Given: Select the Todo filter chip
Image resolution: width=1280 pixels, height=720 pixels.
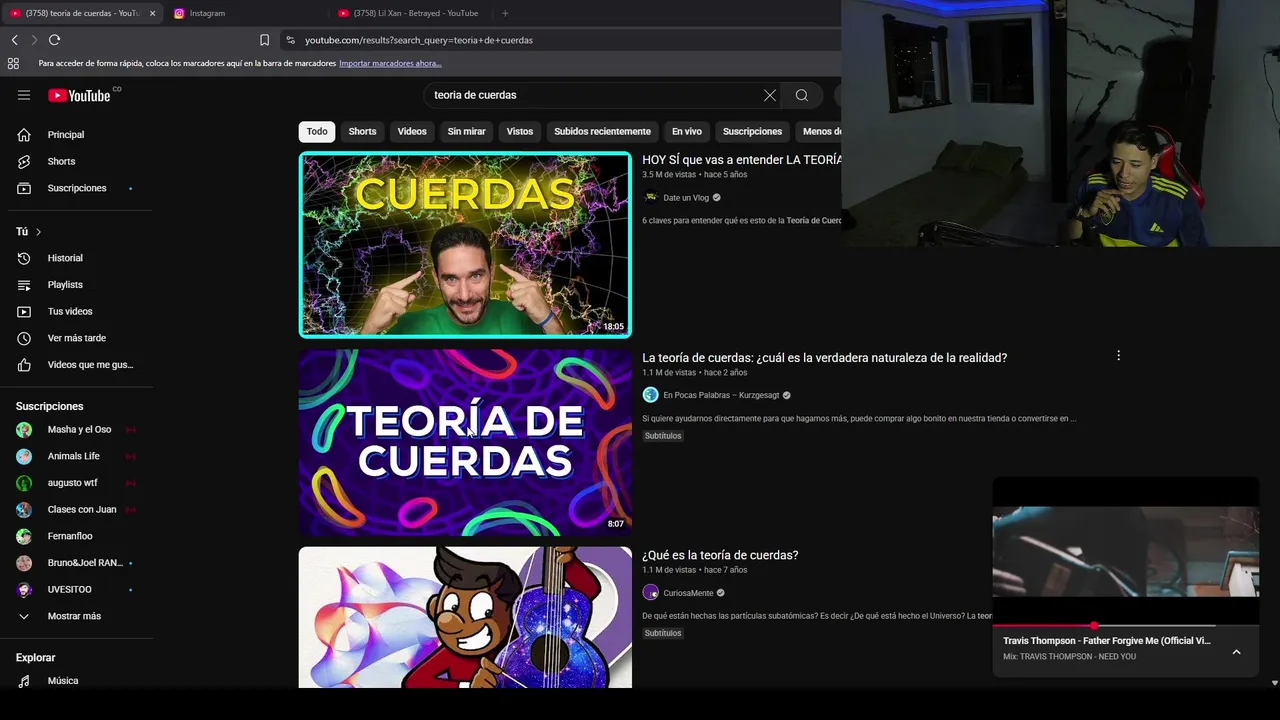Looking at the screenshot, I should [x=317, y=131].
